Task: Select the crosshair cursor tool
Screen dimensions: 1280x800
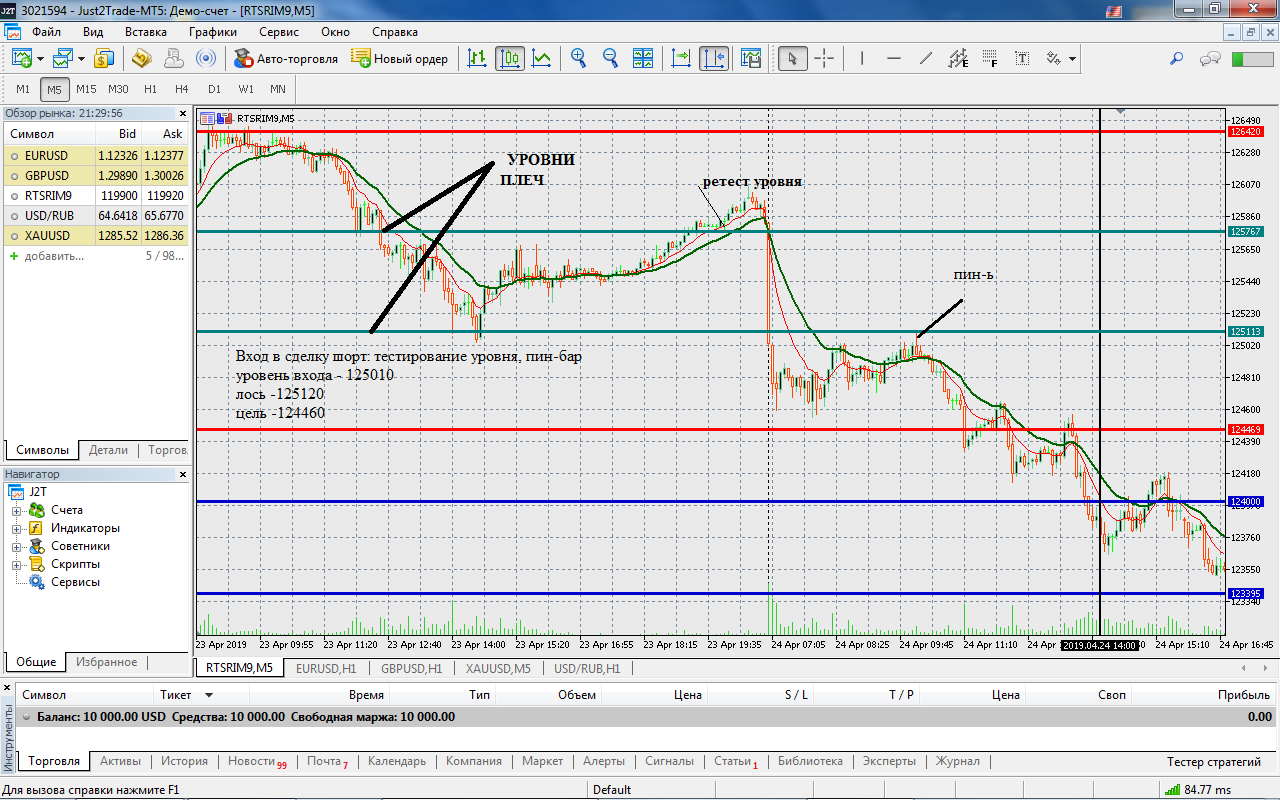Action: coord(824,59)
